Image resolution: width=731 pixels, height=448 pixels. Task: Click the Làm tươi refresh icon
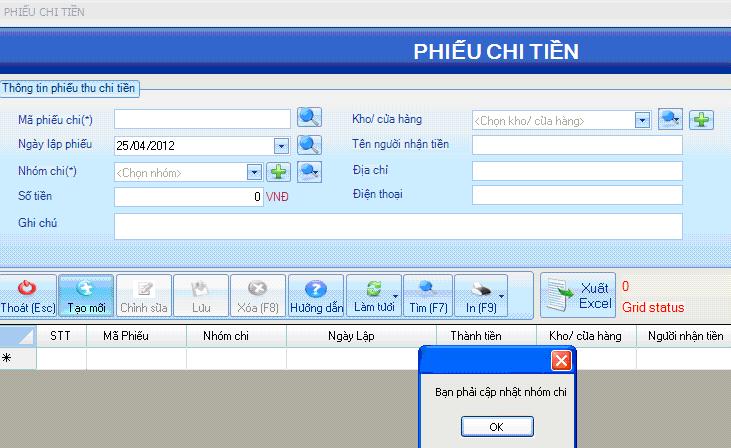(373, 296)
